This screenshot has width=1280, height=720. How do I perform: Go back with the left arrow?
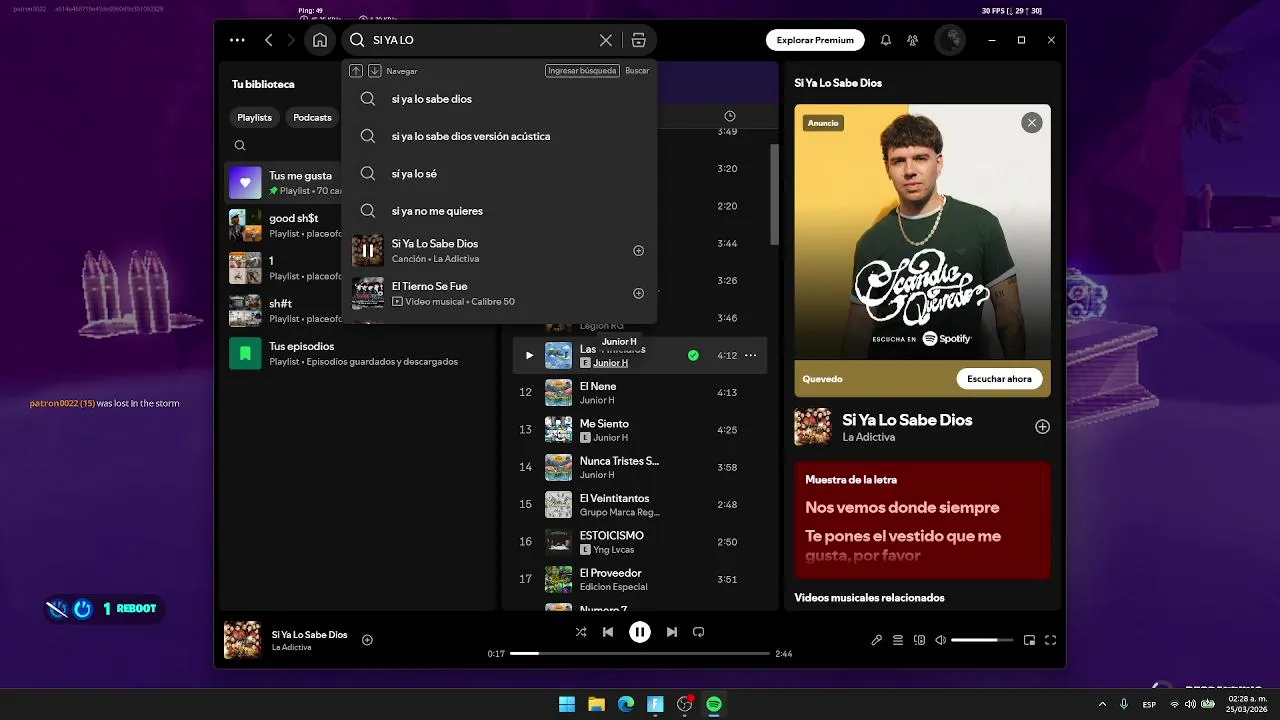coord(268,40)
